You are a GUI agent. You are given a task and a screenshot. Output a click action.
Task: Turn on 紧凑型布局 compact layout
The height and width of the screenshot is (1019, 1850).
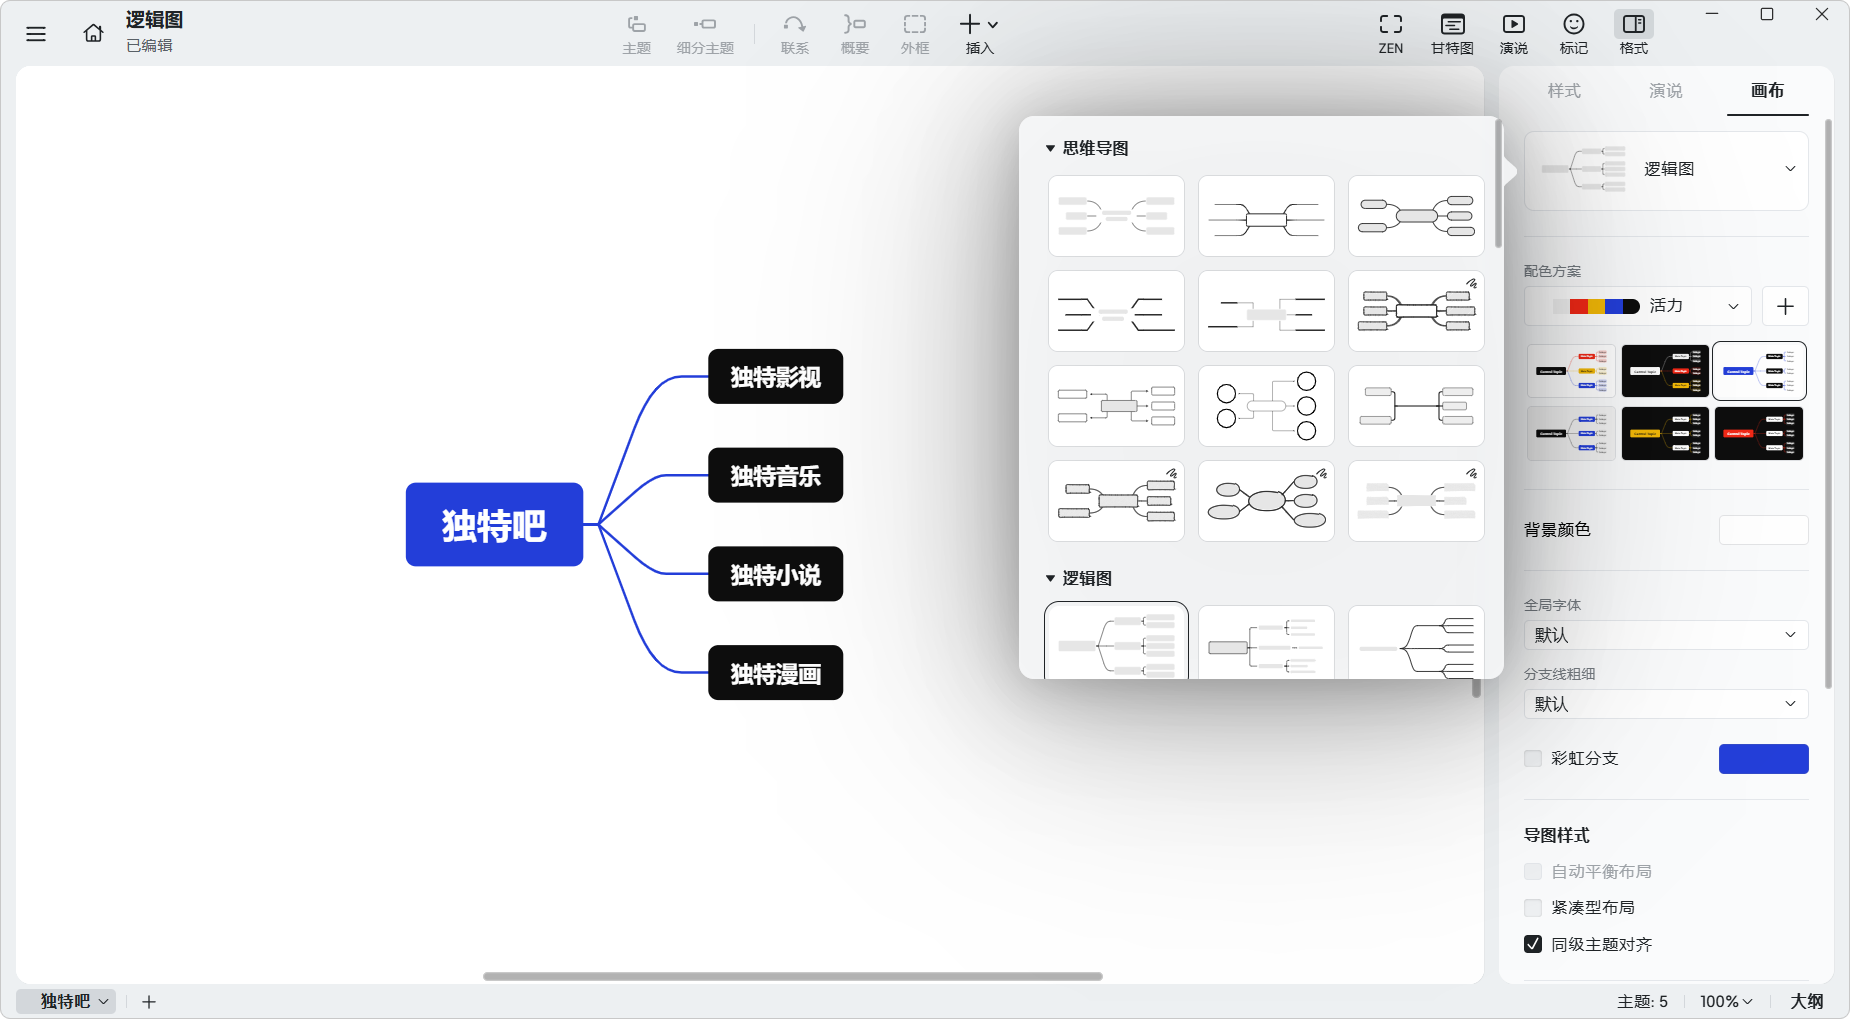click(x=1533, y=907)
